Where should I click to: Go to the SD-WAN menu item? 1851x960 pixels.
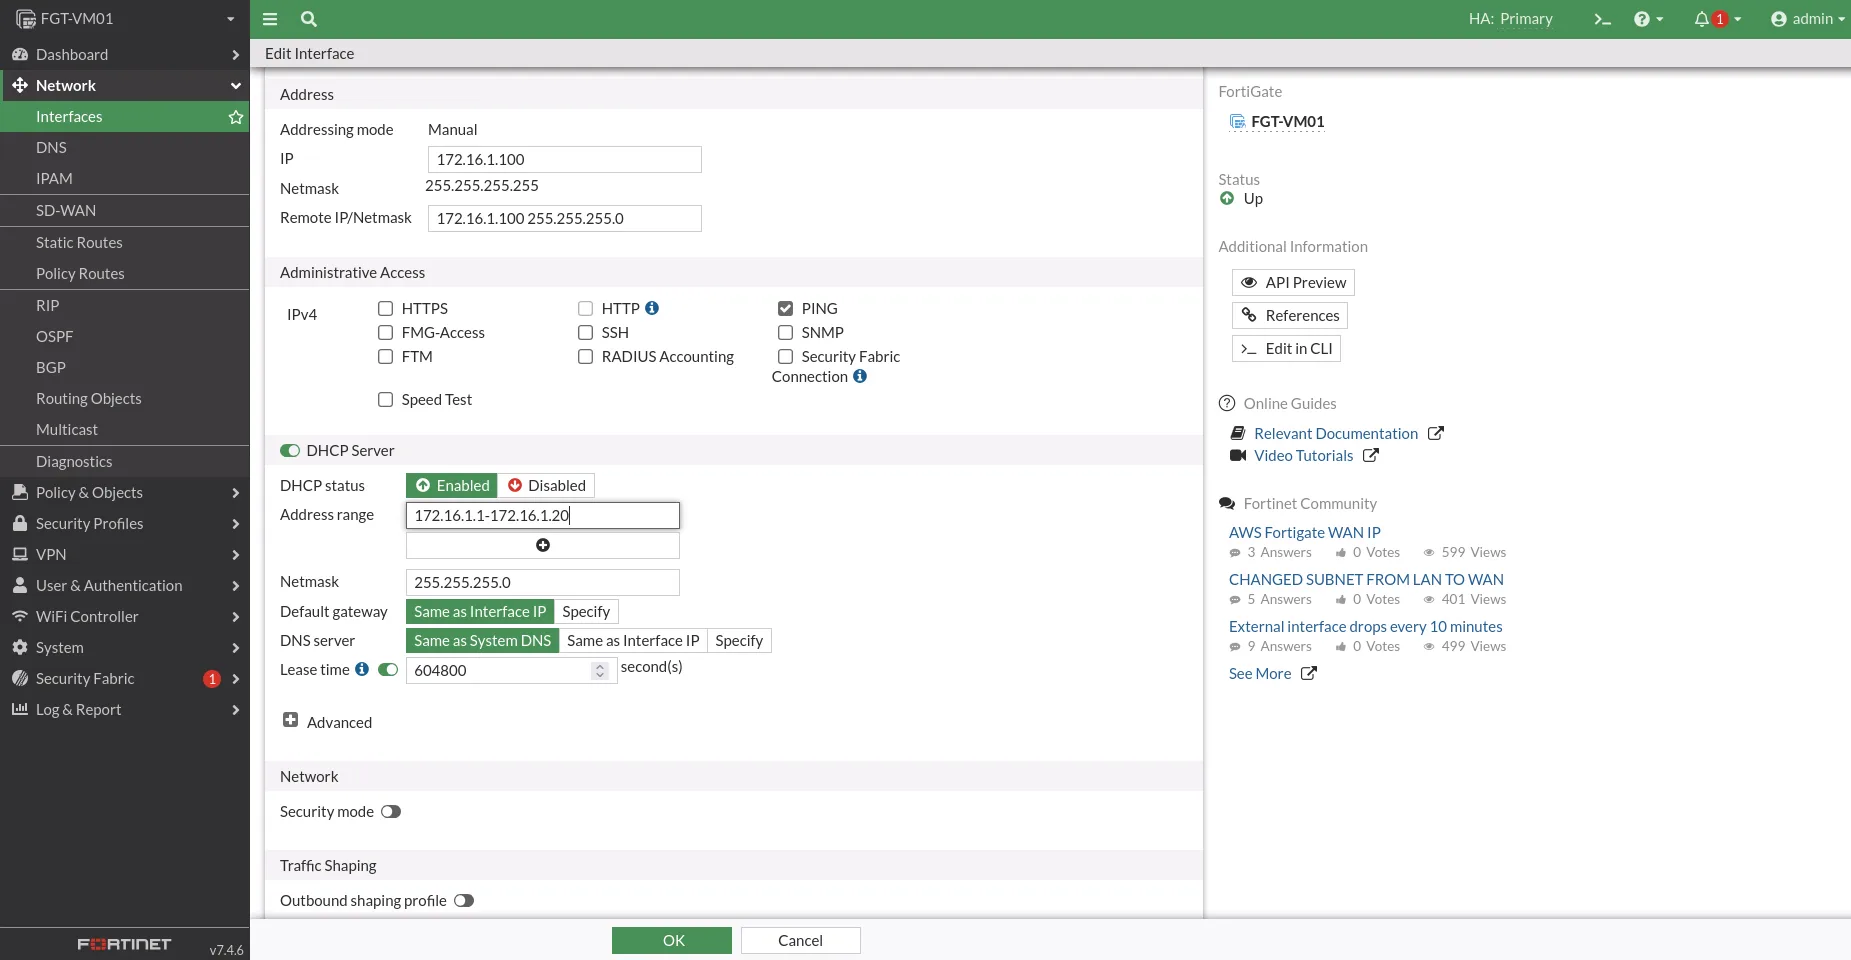[66, 210]
